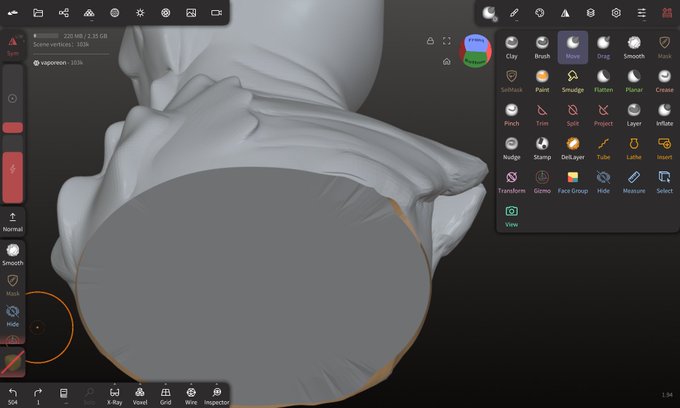Select the Inflate tool
Viewport: 680px width, 408px height.
(664, 115)
